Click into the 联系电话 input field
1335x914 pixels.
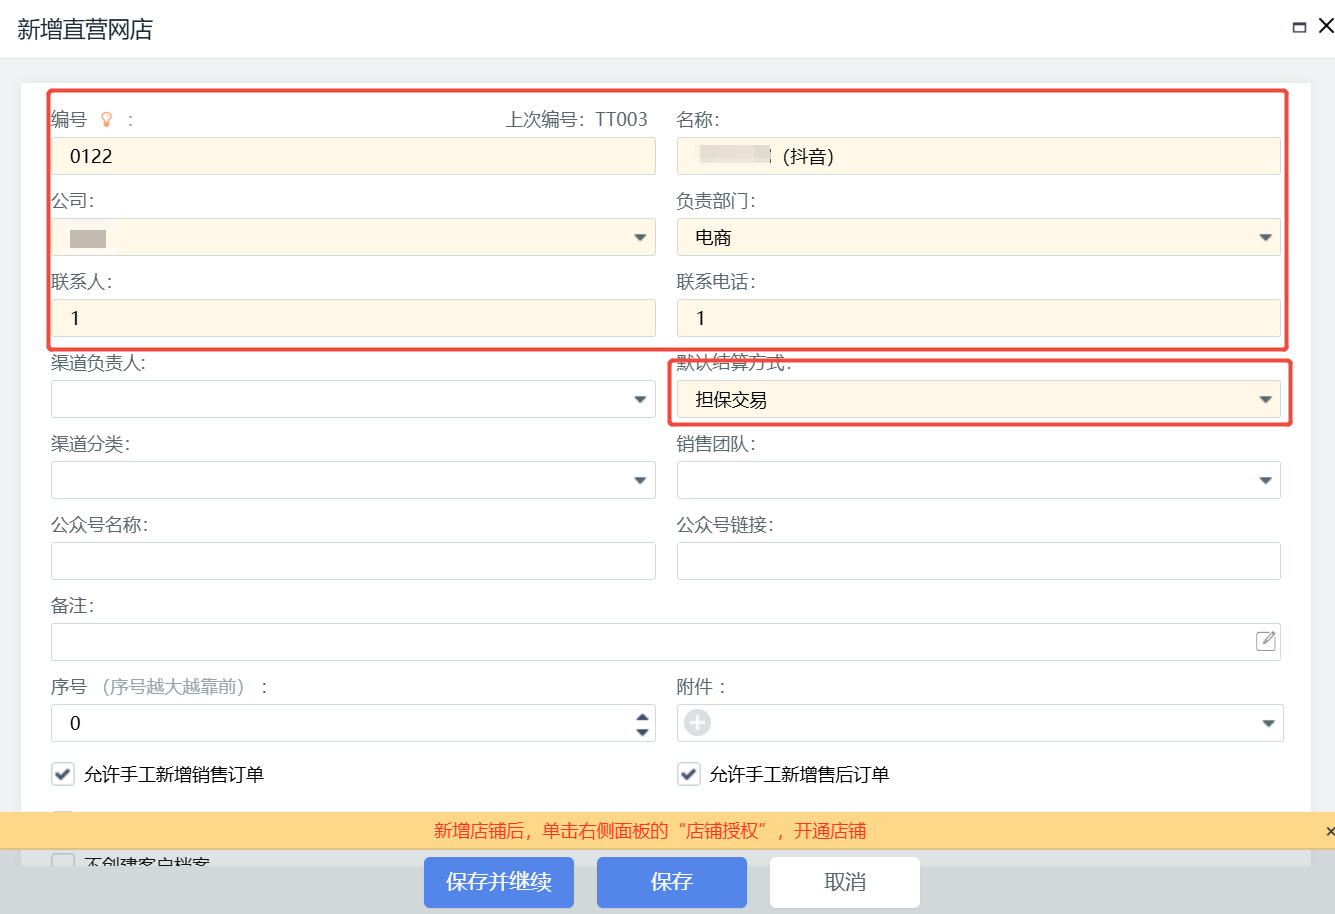click(x=979, y=318)
